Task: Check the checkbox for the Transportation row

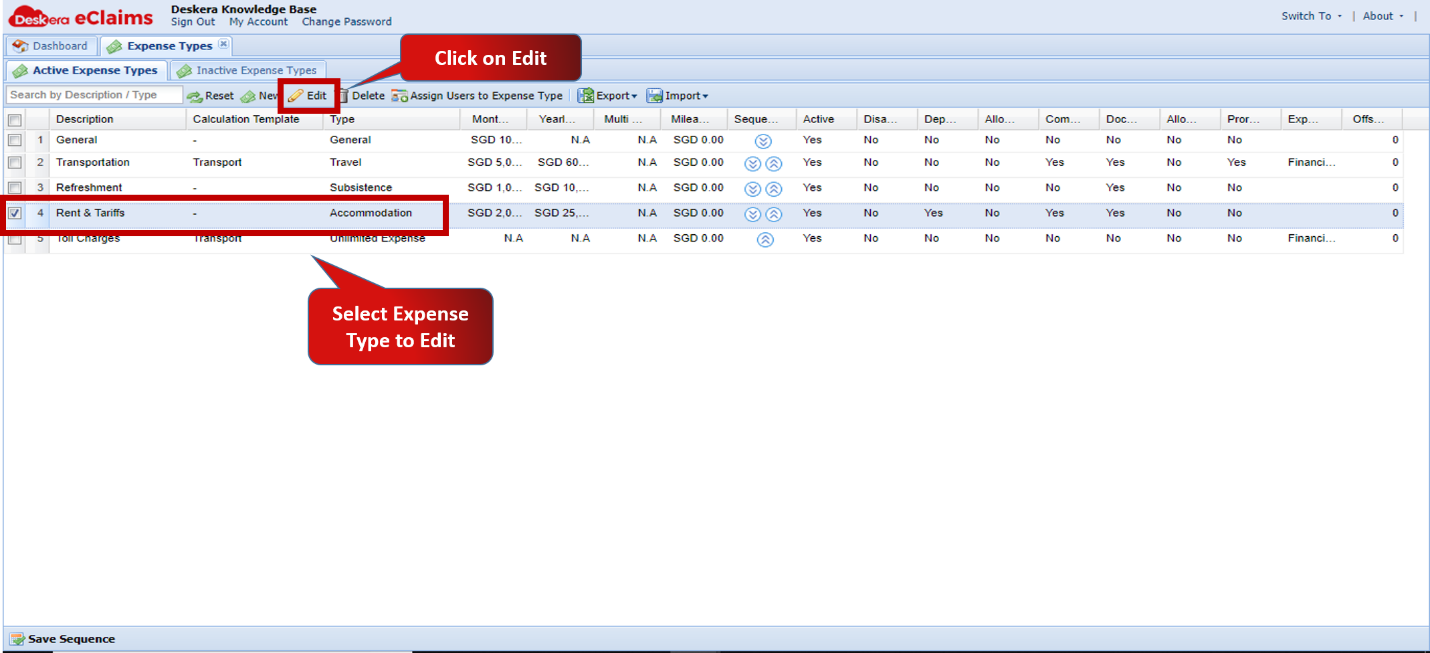Action: (x=14, y=162)
